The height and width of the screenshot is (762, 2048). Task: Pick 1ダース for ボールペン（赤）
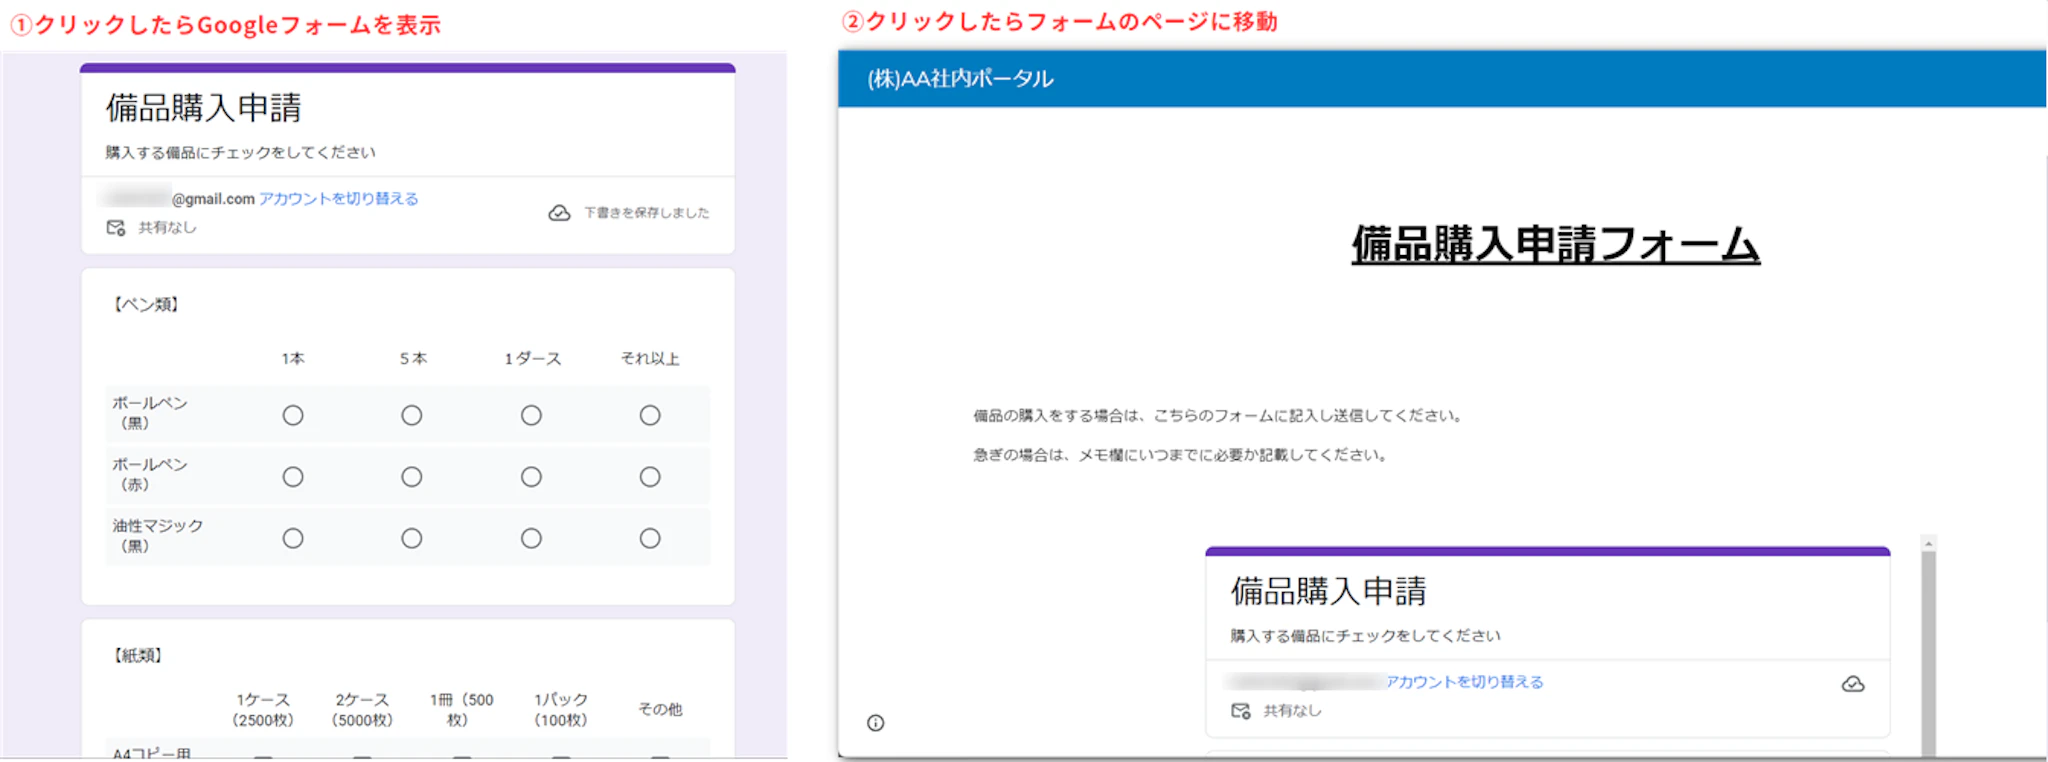pos(531,477)
